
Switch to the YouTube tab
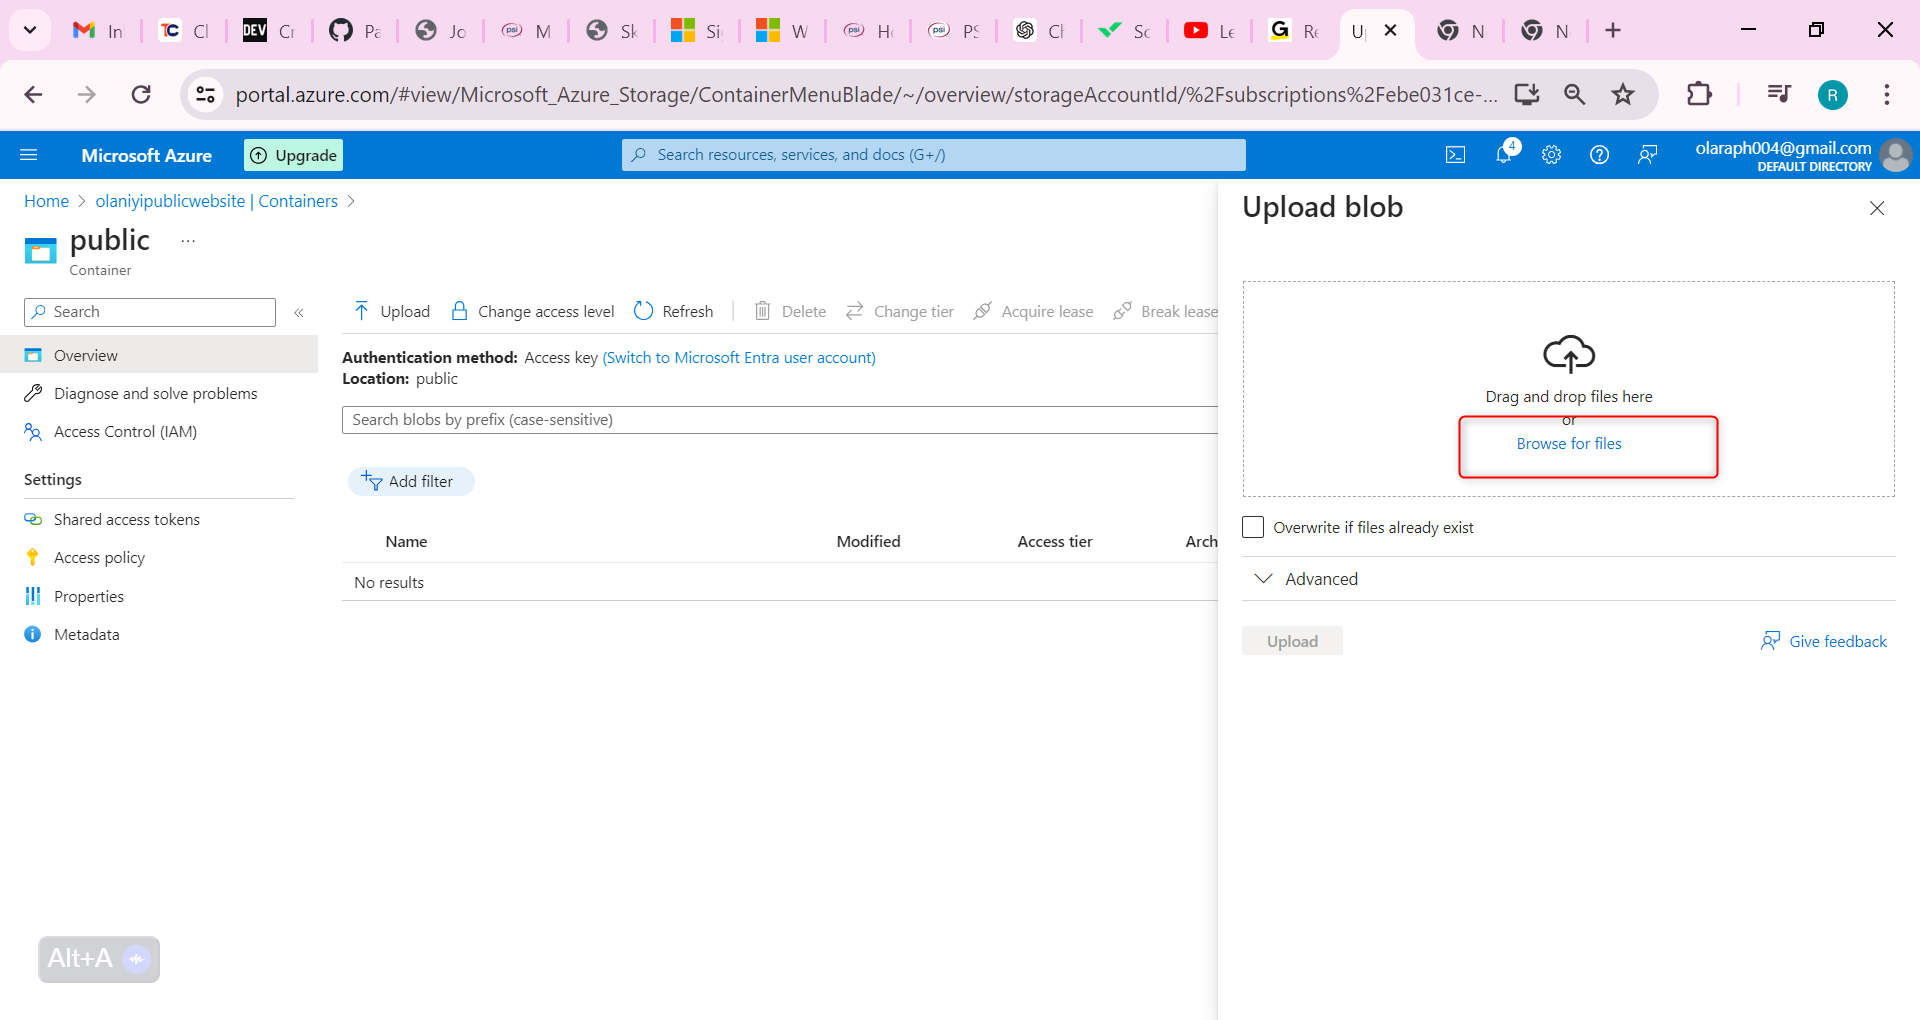1210,31
